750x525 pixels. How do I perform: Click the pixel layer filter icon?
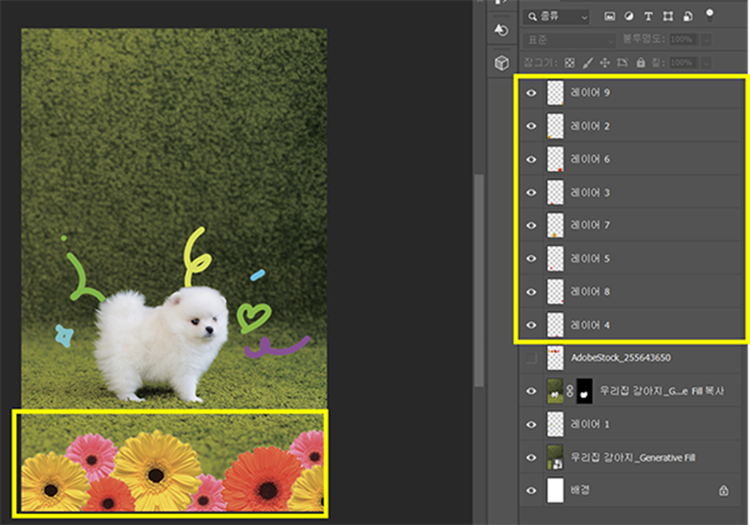click(x=610, y=17)
